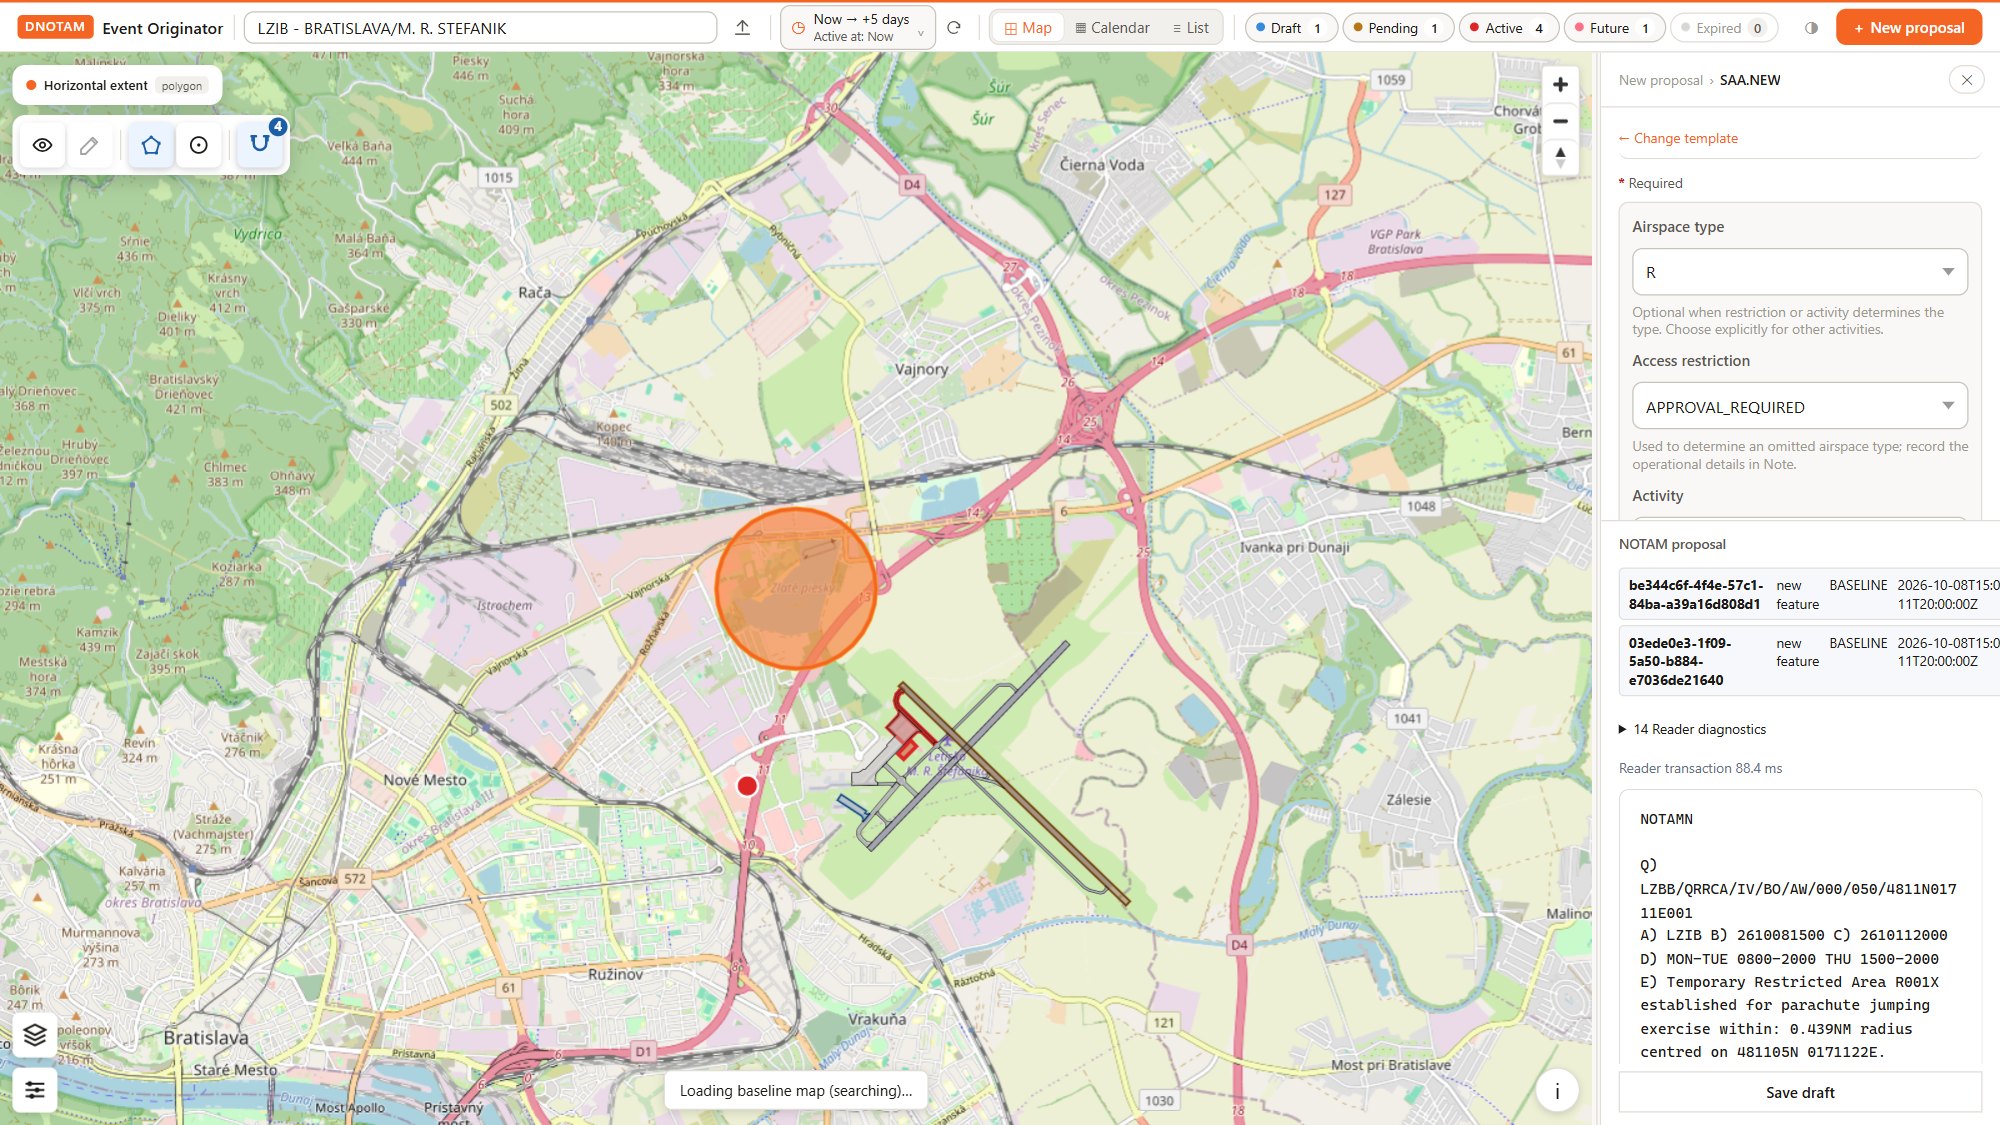
Task: Toggle the Draft status filter
Action: (x=1290, y=28)
